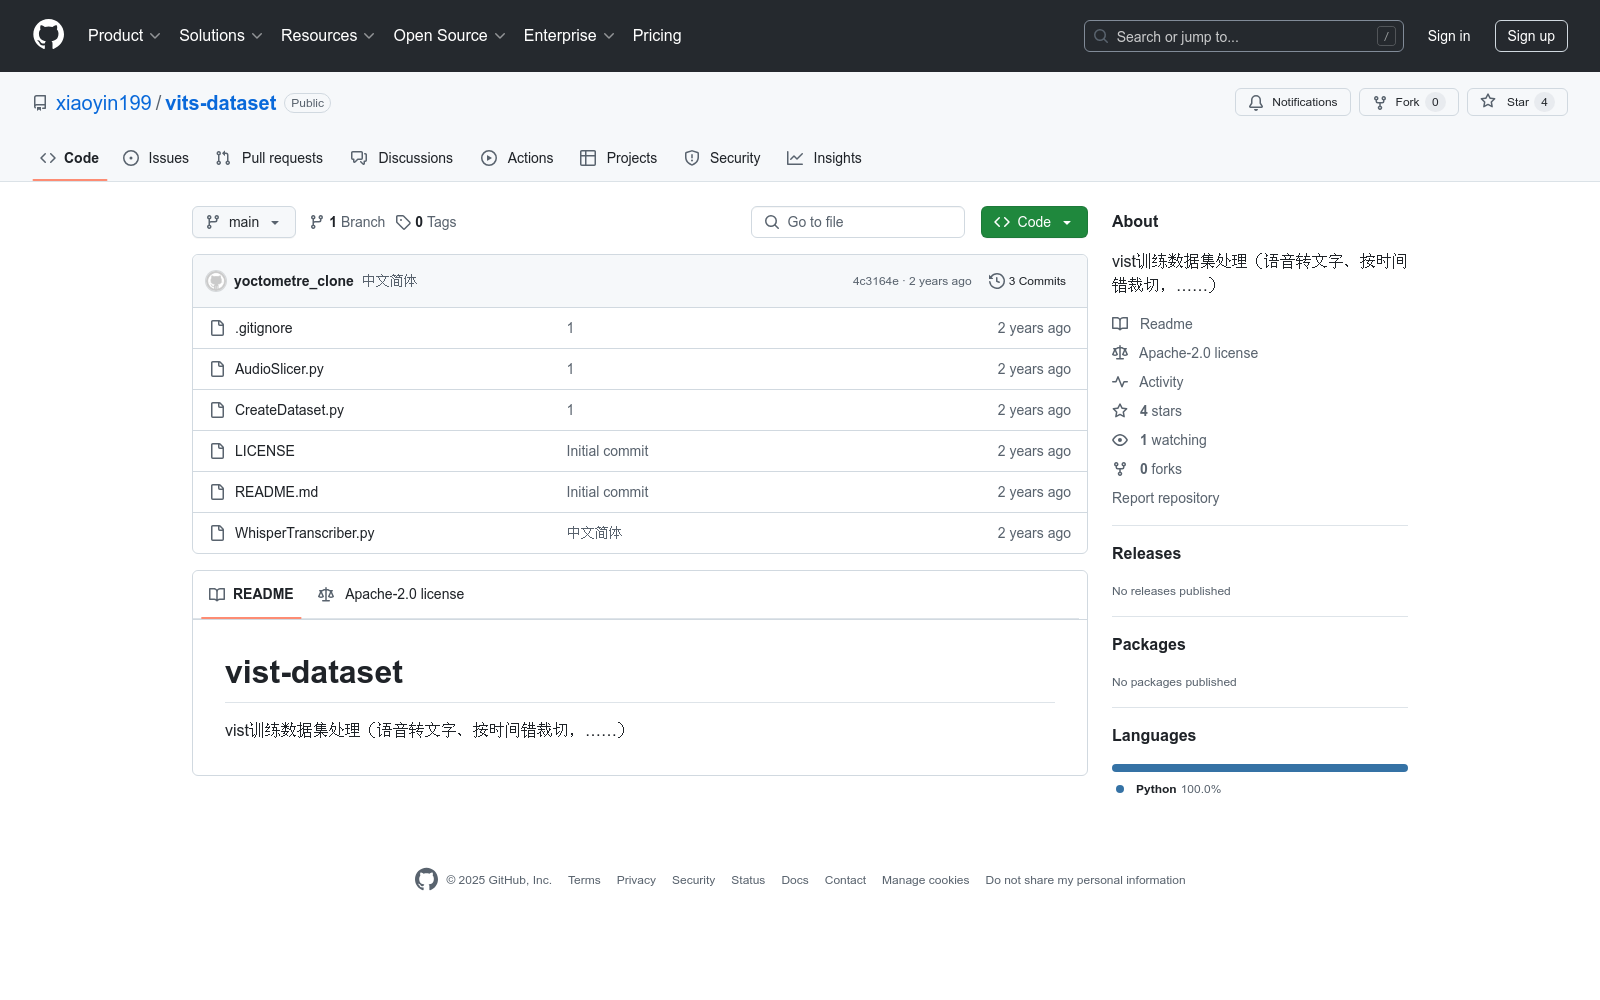The width and height of the screenshot is (1600, 1000).
Task: Click the bell icon in Notifications button
Action: click(x=1256, y=102)
